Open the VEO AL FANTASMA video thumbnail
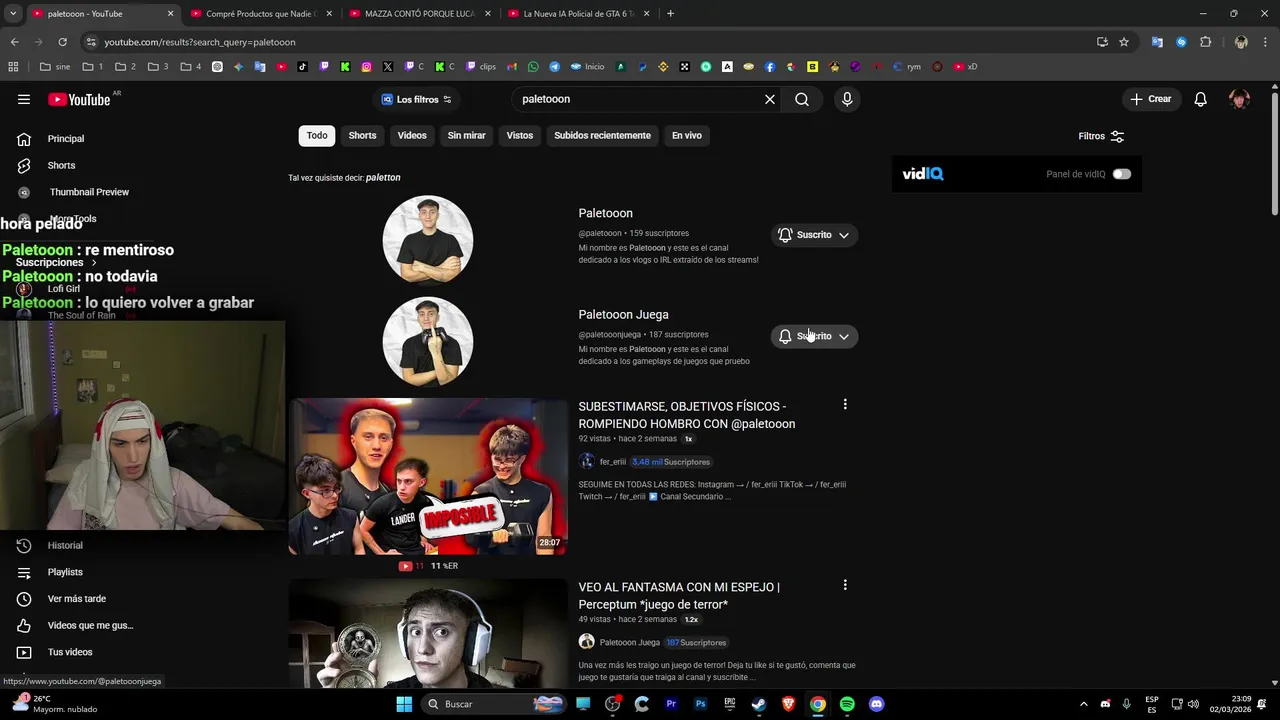1280x720 pixels. [x=428, y=633]
